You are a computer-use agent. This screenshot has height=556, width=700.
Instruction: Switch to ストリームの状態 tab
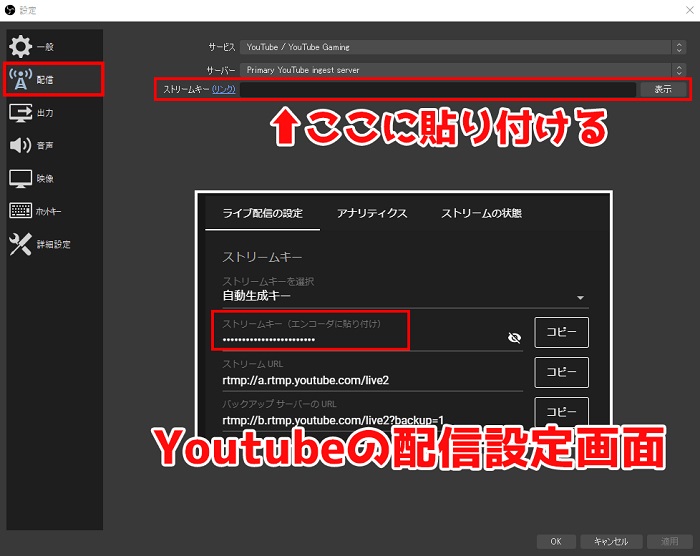point(481,213)
